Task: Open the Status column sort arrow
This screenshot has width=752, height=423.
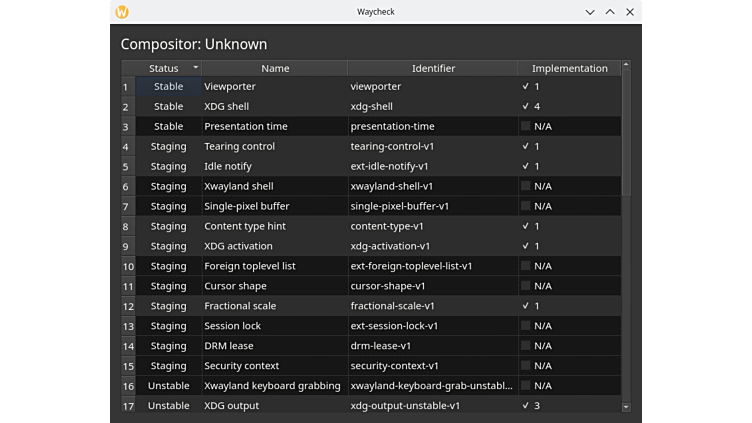Action: pos(195,68)
